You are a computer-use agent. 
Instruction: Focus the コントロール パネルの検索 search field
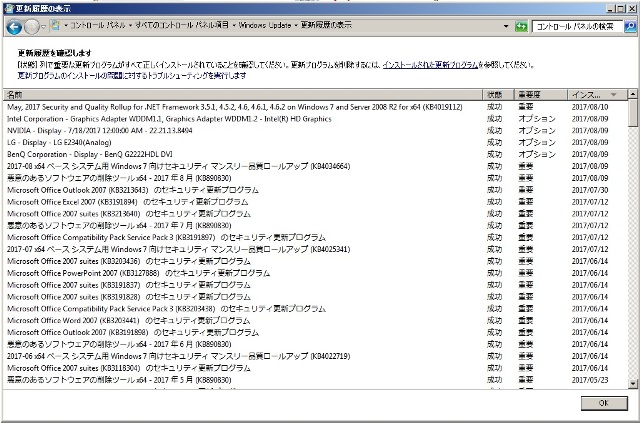pyautogui.click(x=577, y=27)
